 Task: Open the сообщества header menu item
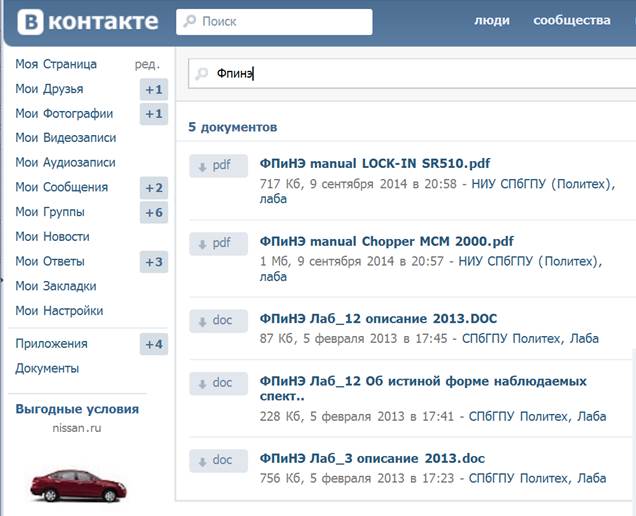click(572, 20)
